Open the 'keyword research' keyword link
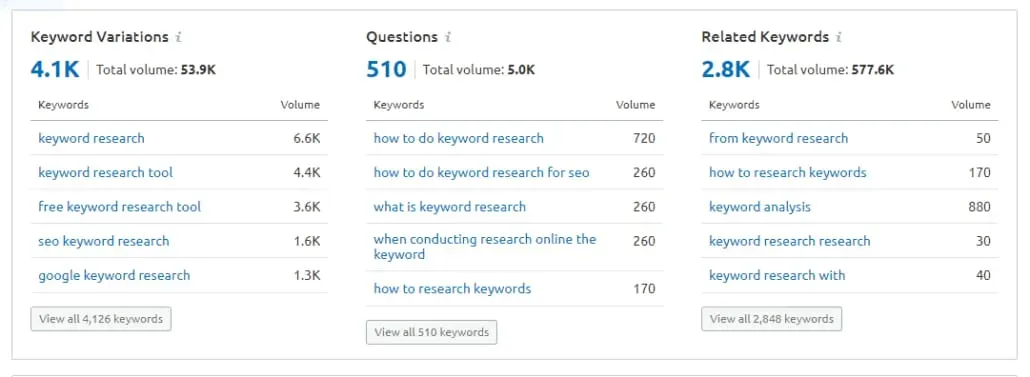This screenshot has height=377, width=1030. tap(91, 139)
